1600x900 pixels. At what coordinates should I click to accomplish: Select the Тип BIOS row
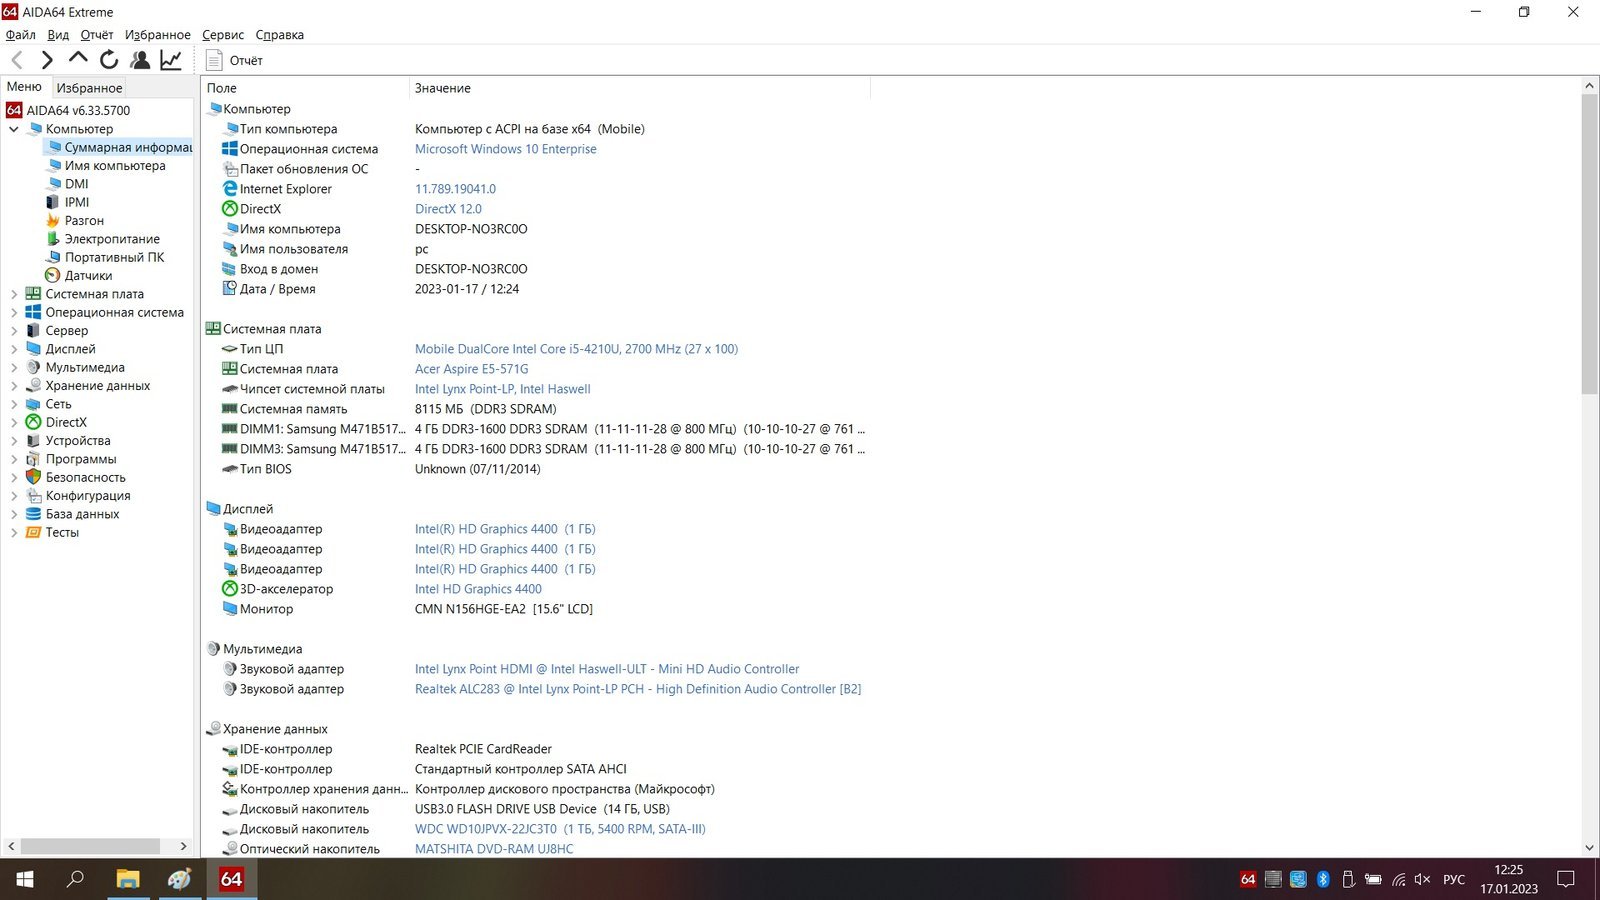537,469
